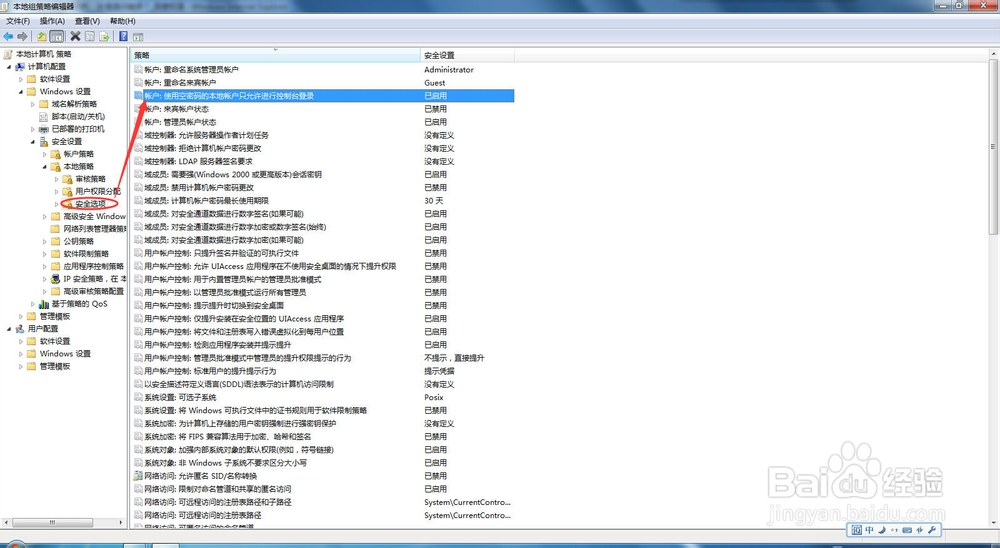Click the 脚本(启动/关机) script icon

(44, 117)
